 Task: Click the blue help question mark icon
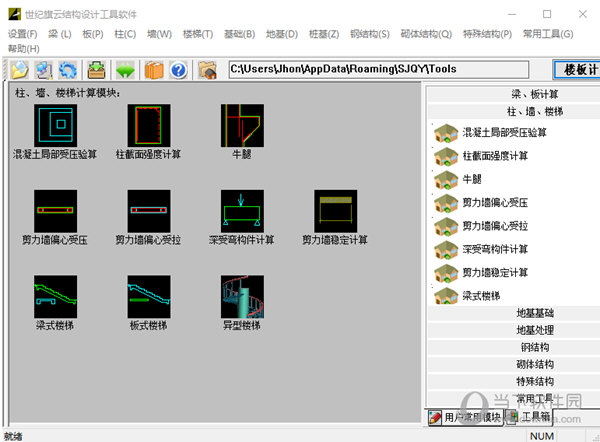[x=179, y=70]
